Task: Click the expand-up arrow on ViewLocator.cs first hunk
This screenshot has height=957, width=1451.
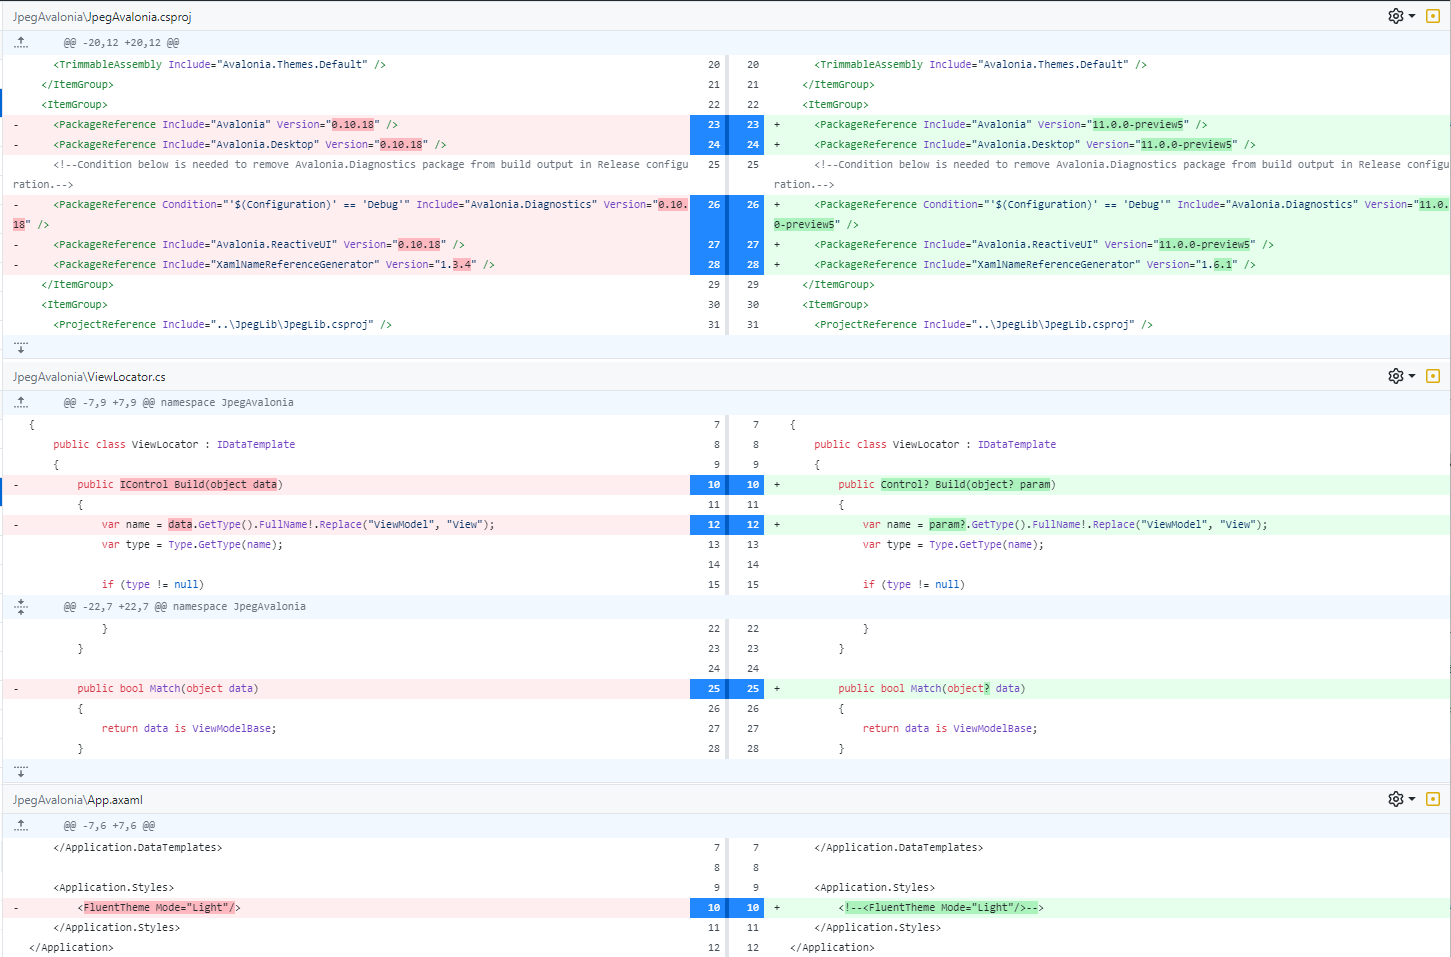Action: pos(21,402)
